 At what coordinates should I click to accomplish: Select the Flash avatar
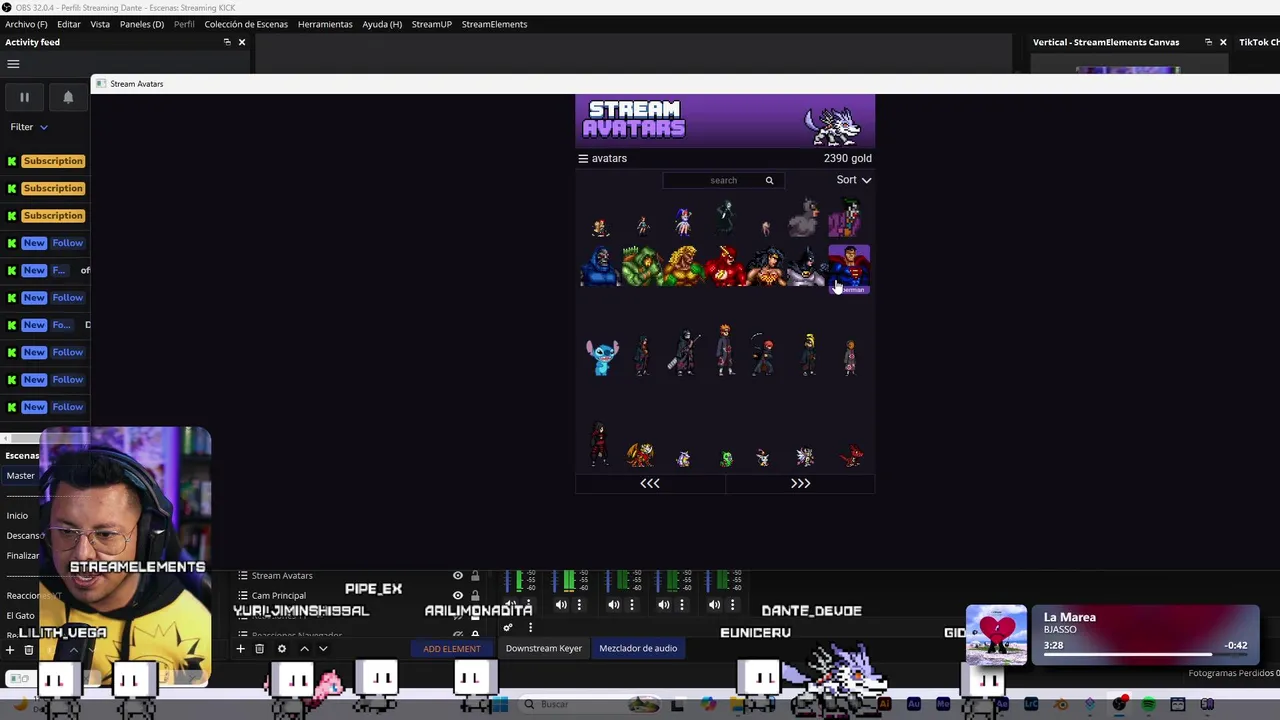click(725, 267)
